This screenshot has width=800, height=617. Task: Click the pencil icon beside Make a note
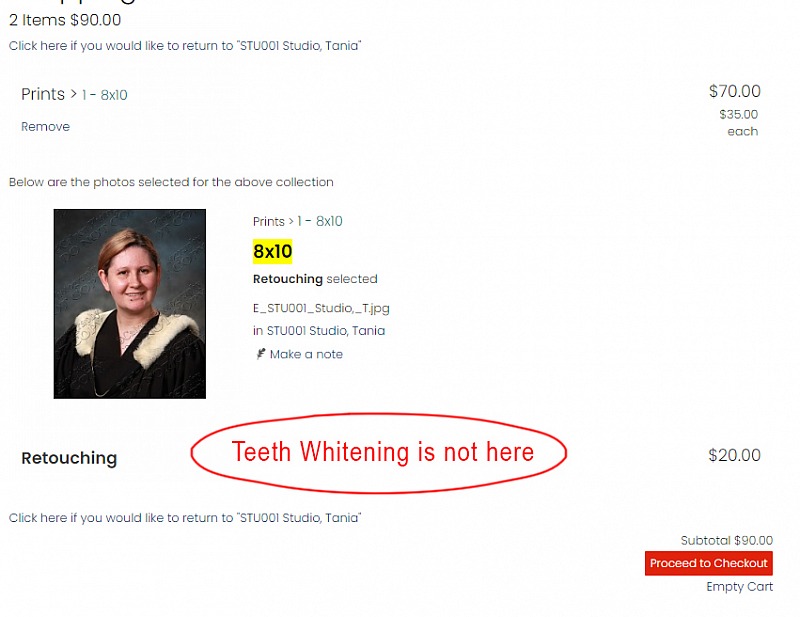pos(261,354)
